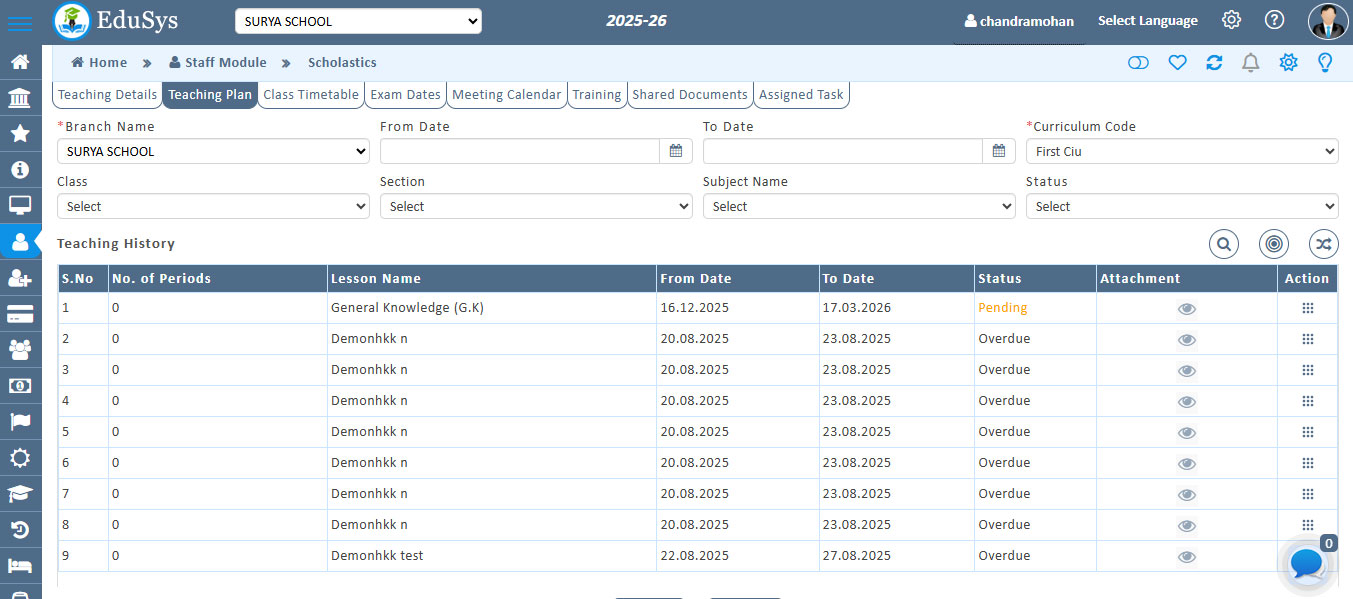Open the notifications bell icon
Image resolution: width=1353 pixels, height=599 pixels.
click(1250, 63)
